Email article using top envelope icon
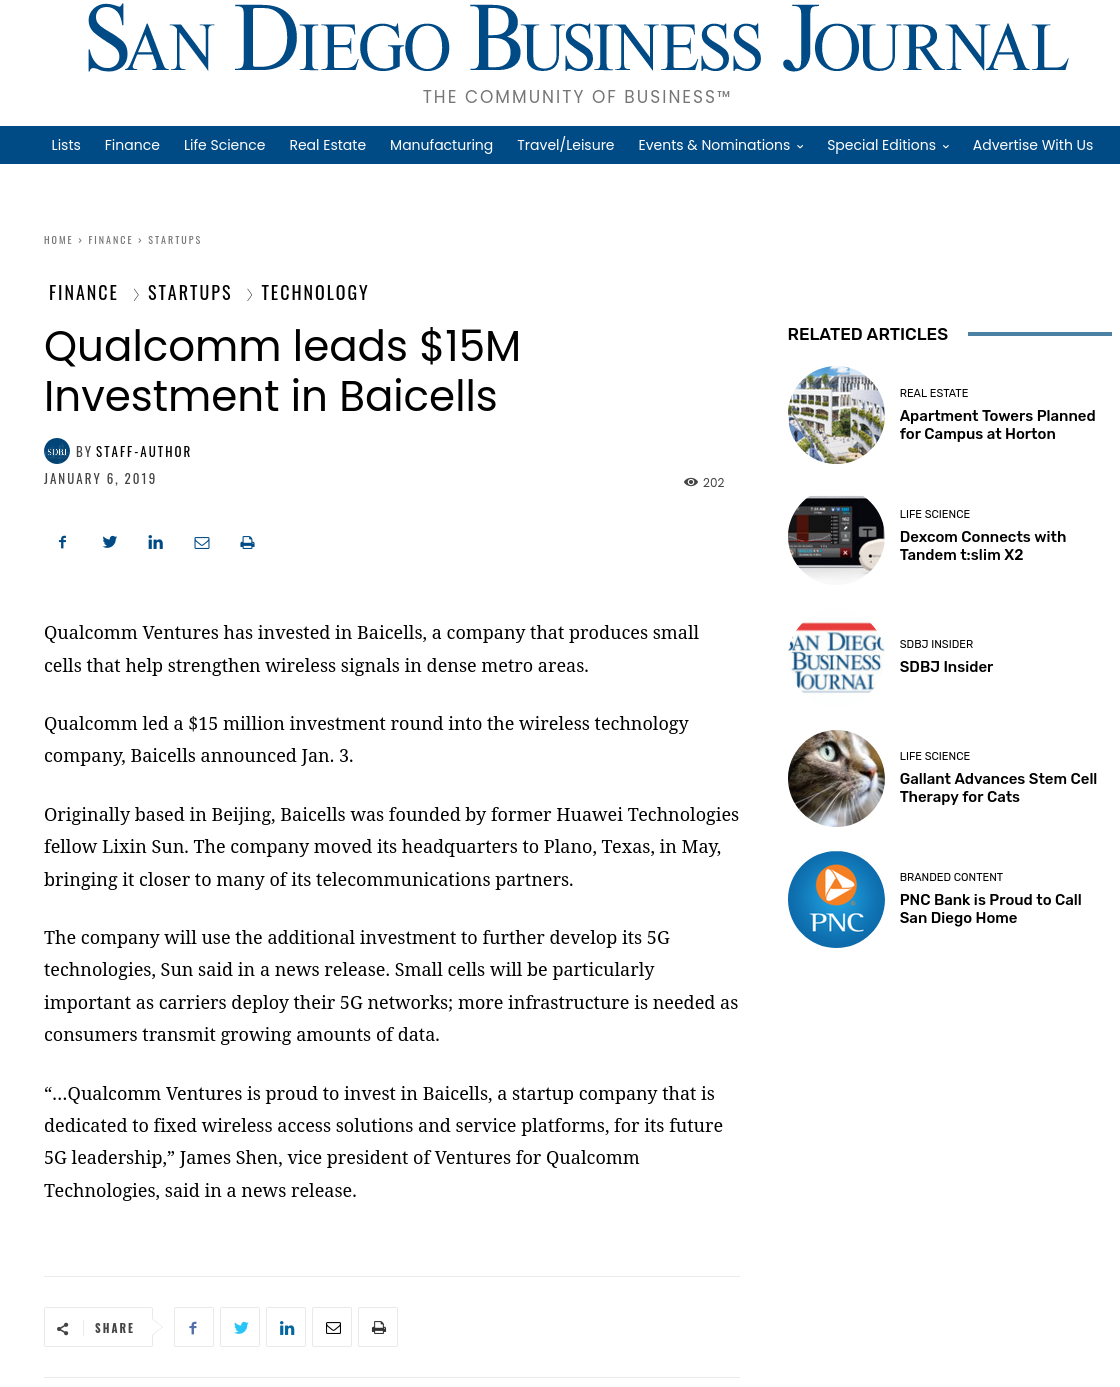 tap(202, 542)
